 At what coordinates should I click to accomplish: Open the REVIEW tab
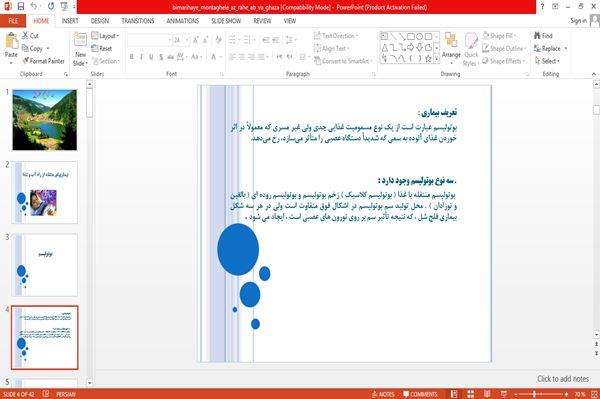point(262,21)
